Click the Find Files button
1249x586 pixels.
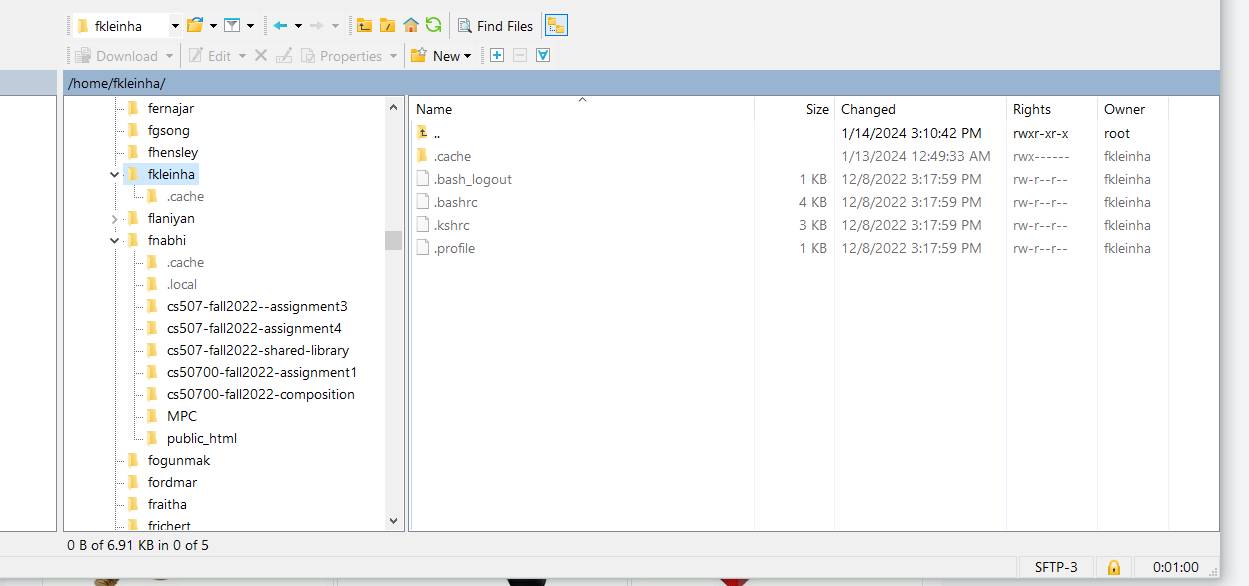click(x=495, y=25)
